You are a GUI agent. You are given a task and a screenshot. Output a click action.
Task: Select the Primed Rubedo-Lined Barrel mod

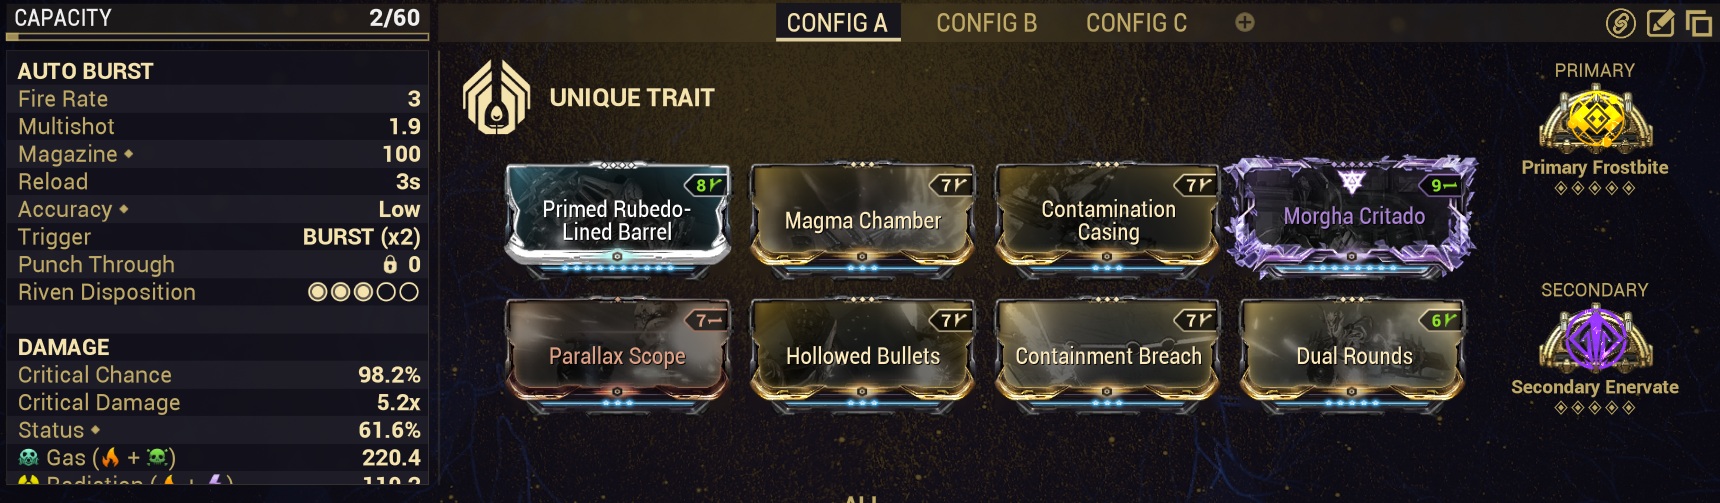(x=617, y=220)
